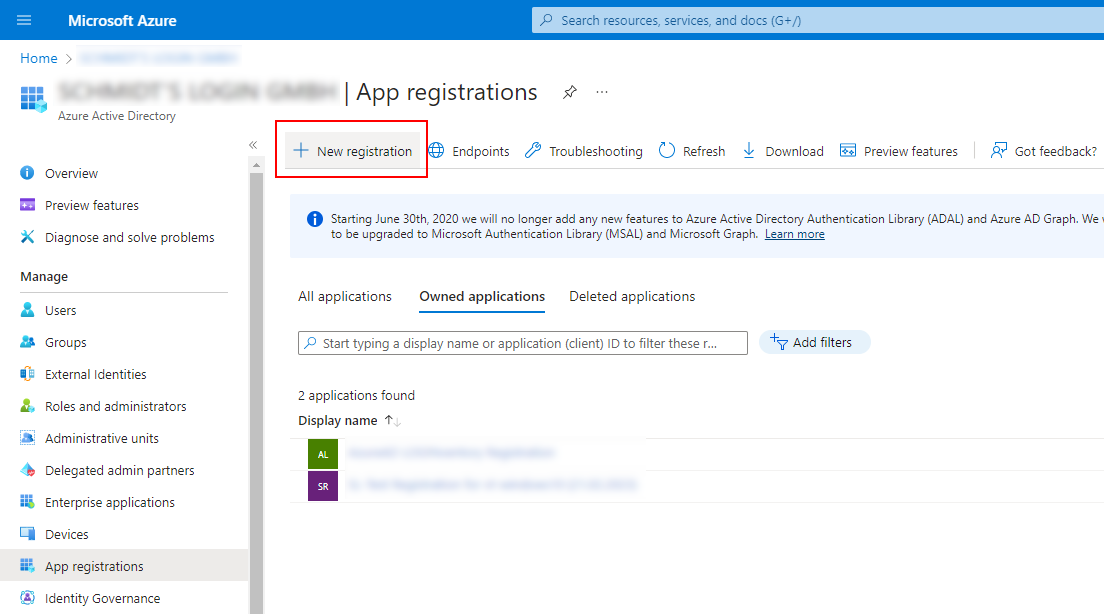Open Preview features in the sidebar
Screen dimensions: 1104x614
pyautogui.click(x=92, y=206)
